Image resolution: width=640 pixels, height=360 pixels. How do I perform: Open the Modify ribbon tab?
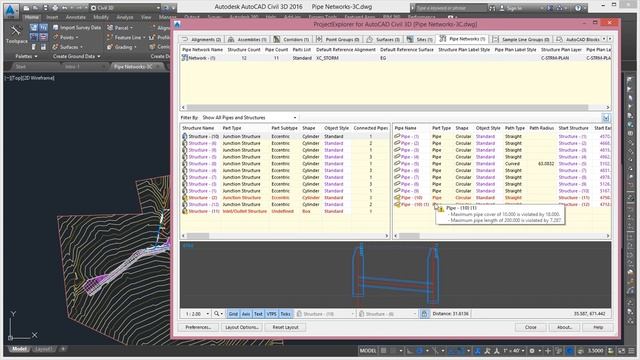(101, 17)
